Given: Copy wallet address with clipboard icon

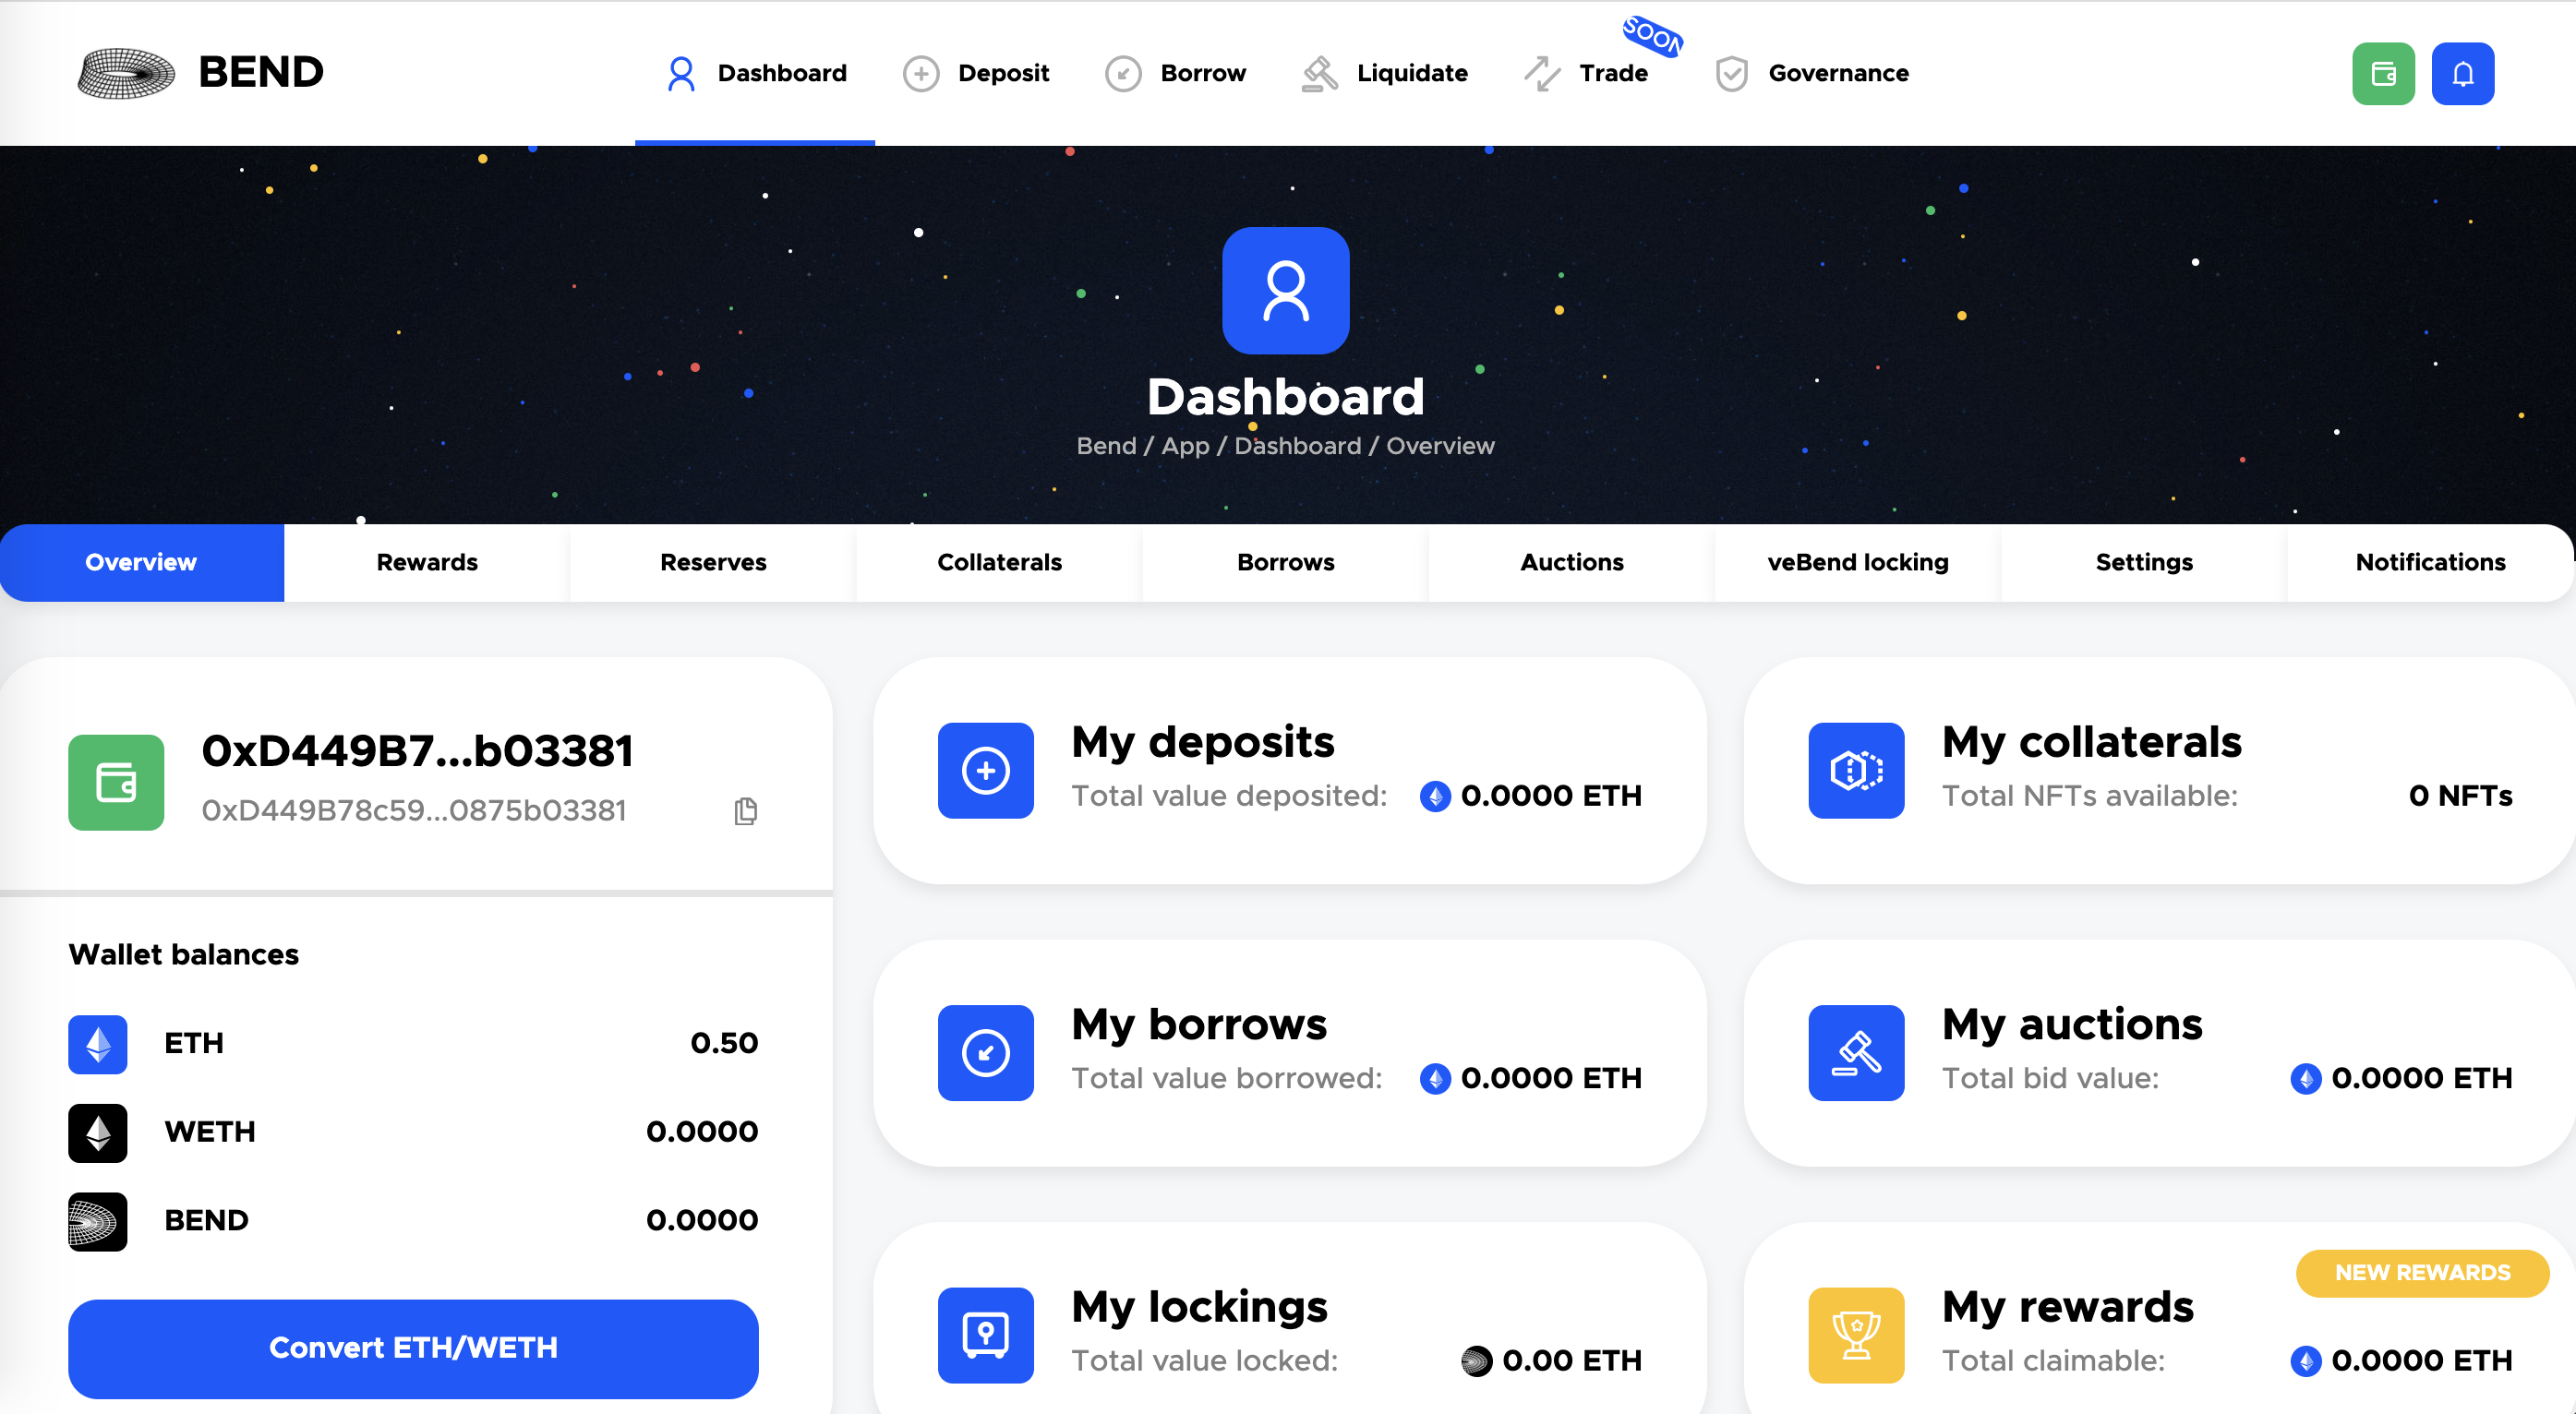Looking at the screenshot, I should point(745,810).
